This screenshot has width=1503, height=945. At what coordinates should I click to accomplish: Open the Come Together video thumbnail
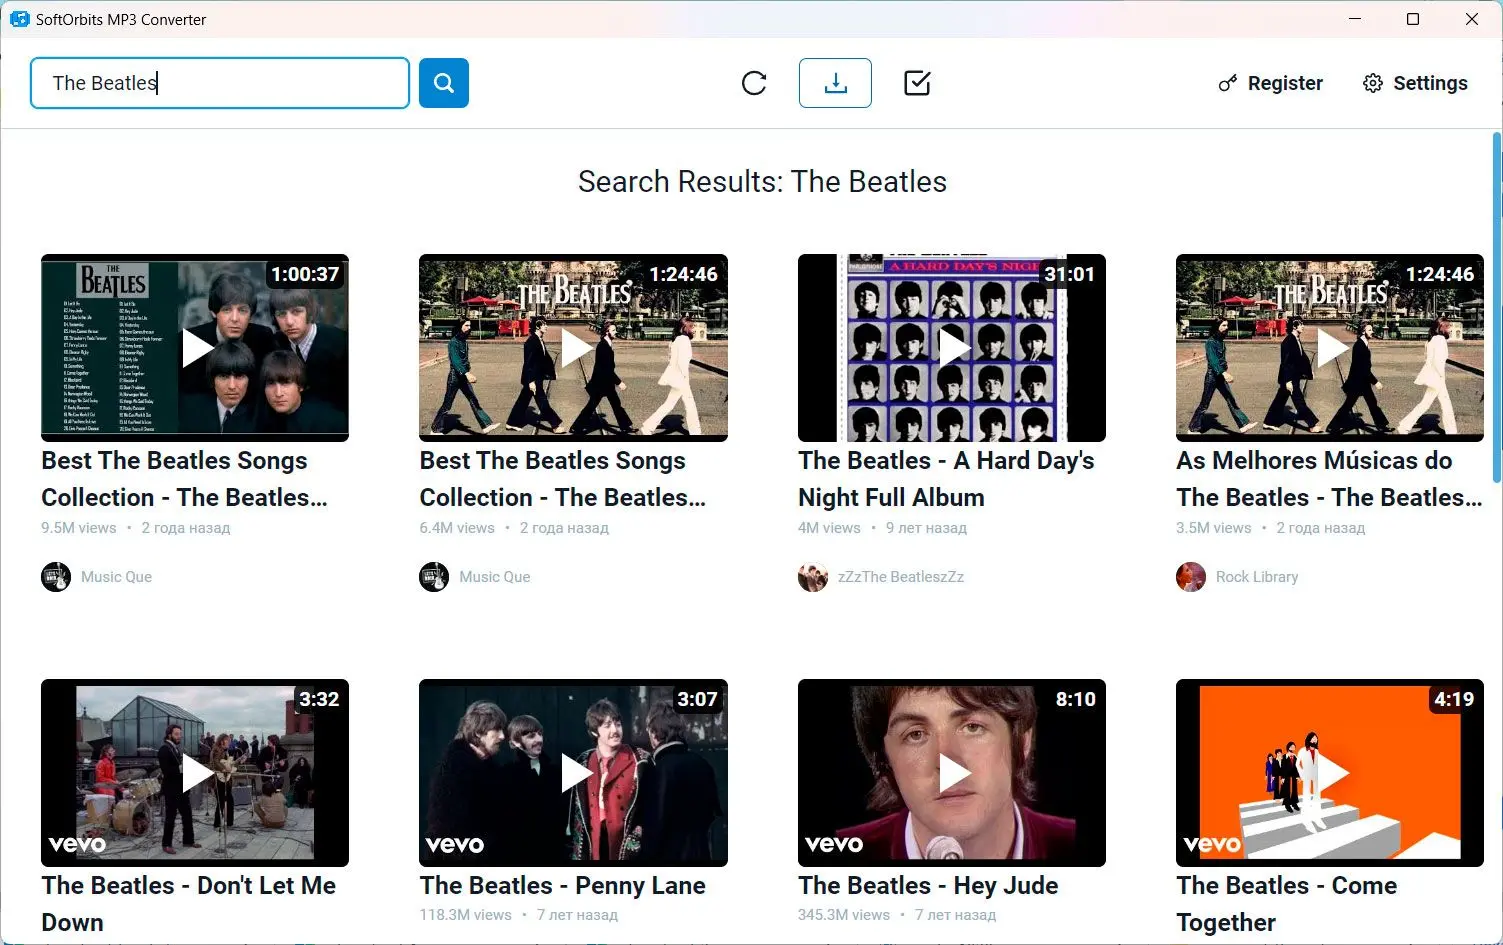point(1329,773)
